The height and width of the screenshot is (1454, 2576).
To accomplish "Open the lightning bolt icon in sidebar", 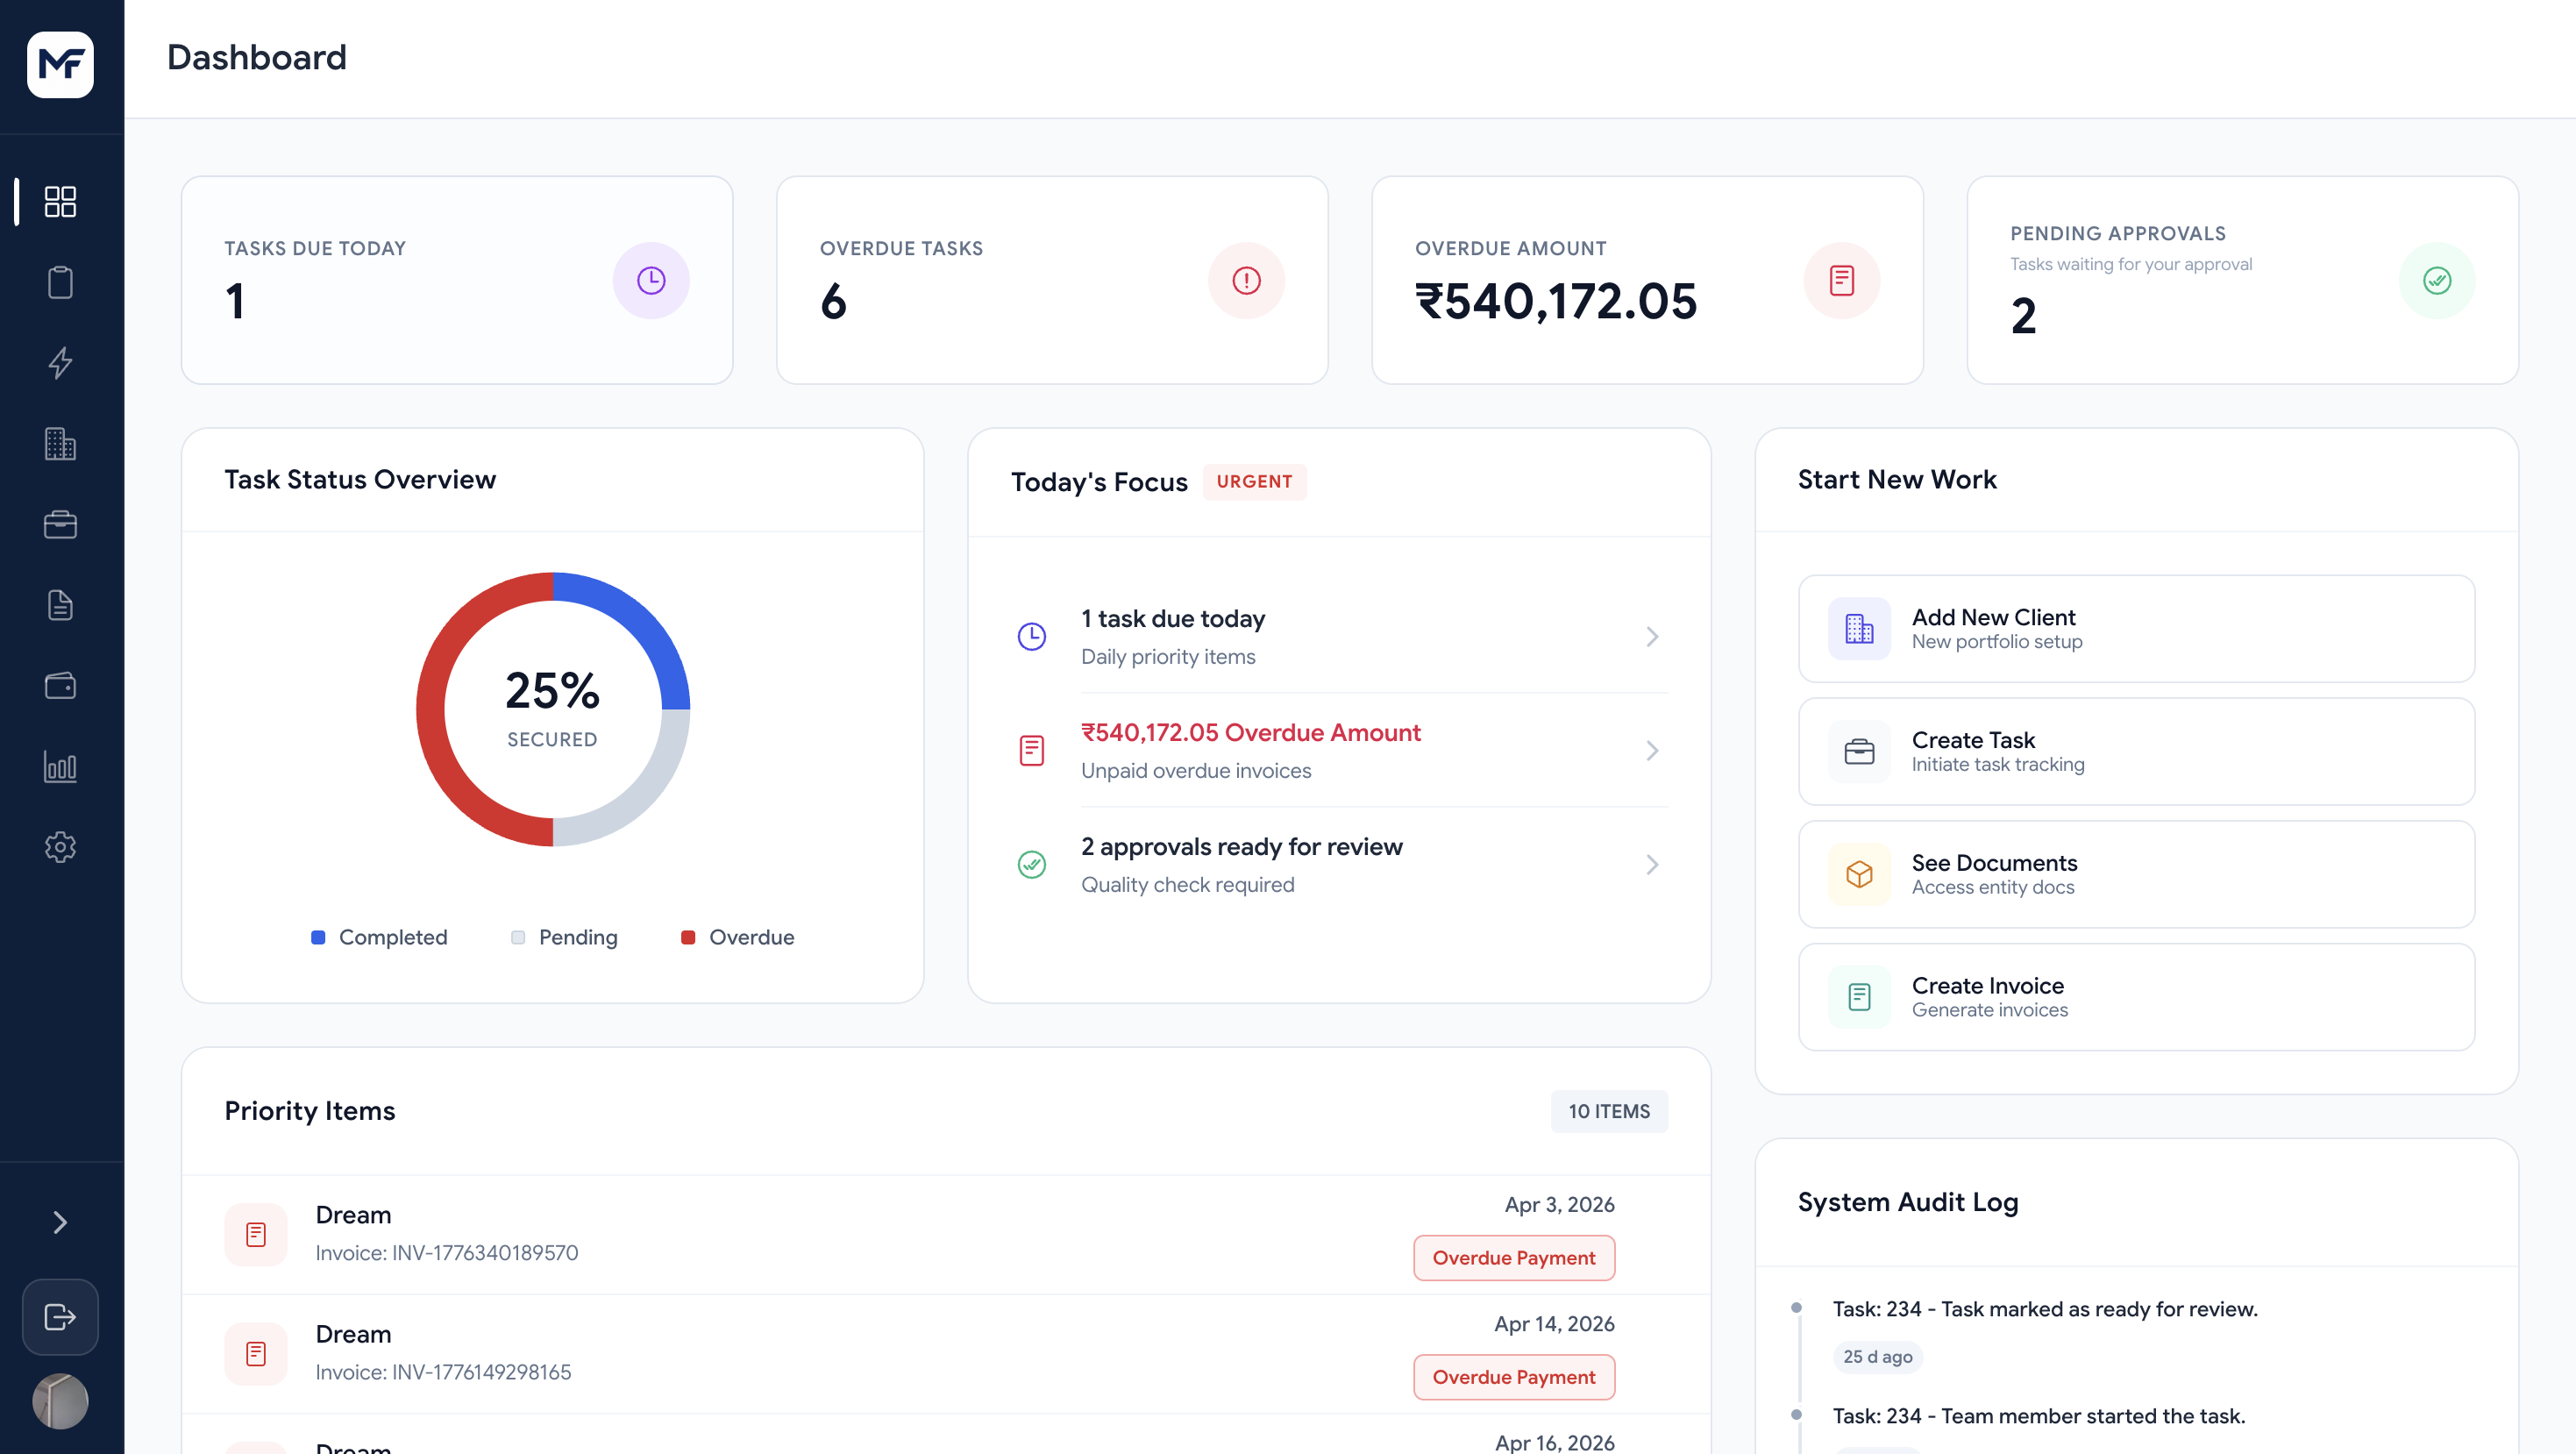I will (x=60, y=363).
